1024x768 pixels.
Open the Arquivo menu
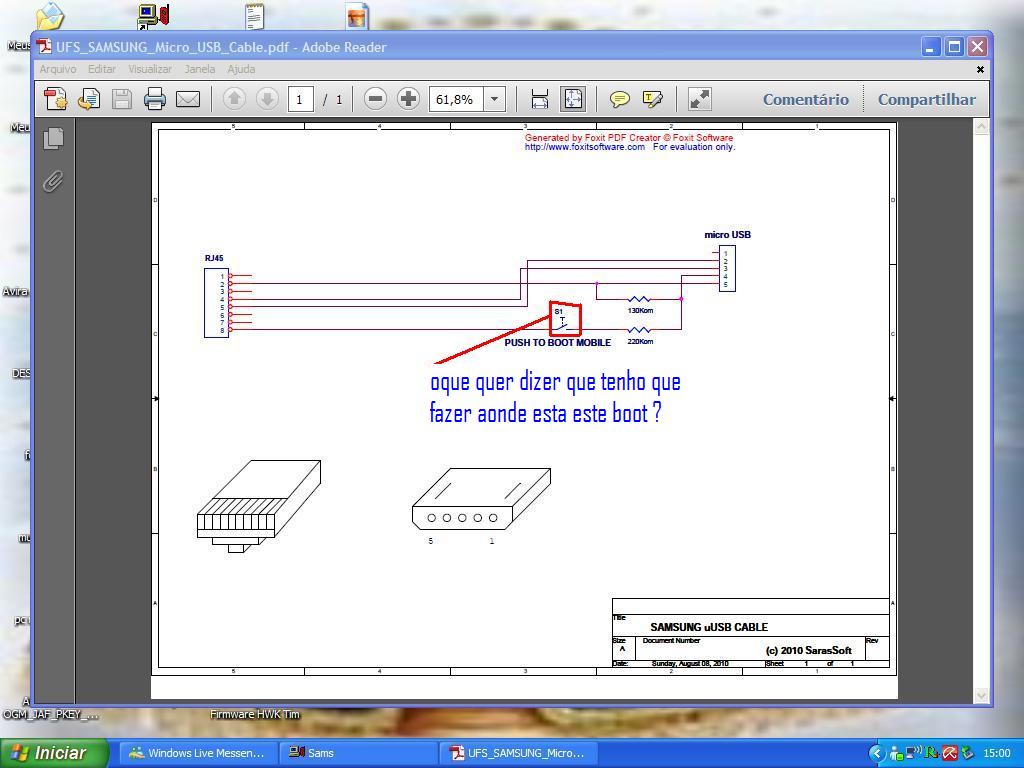pos(57,69)
